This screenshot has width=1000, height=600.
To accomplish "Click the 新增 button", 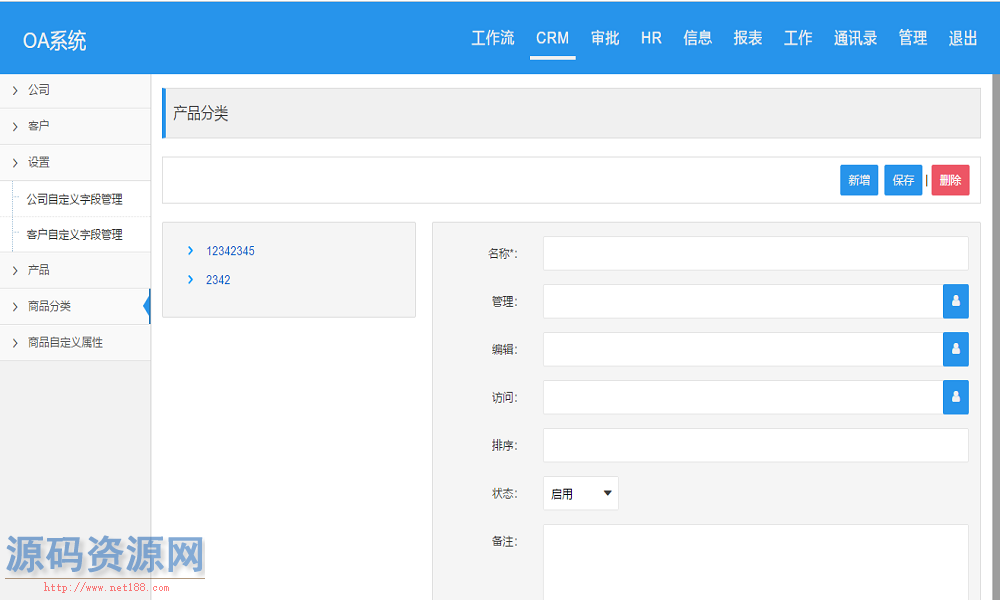I will pyautogui.click(x=858, y=180).
